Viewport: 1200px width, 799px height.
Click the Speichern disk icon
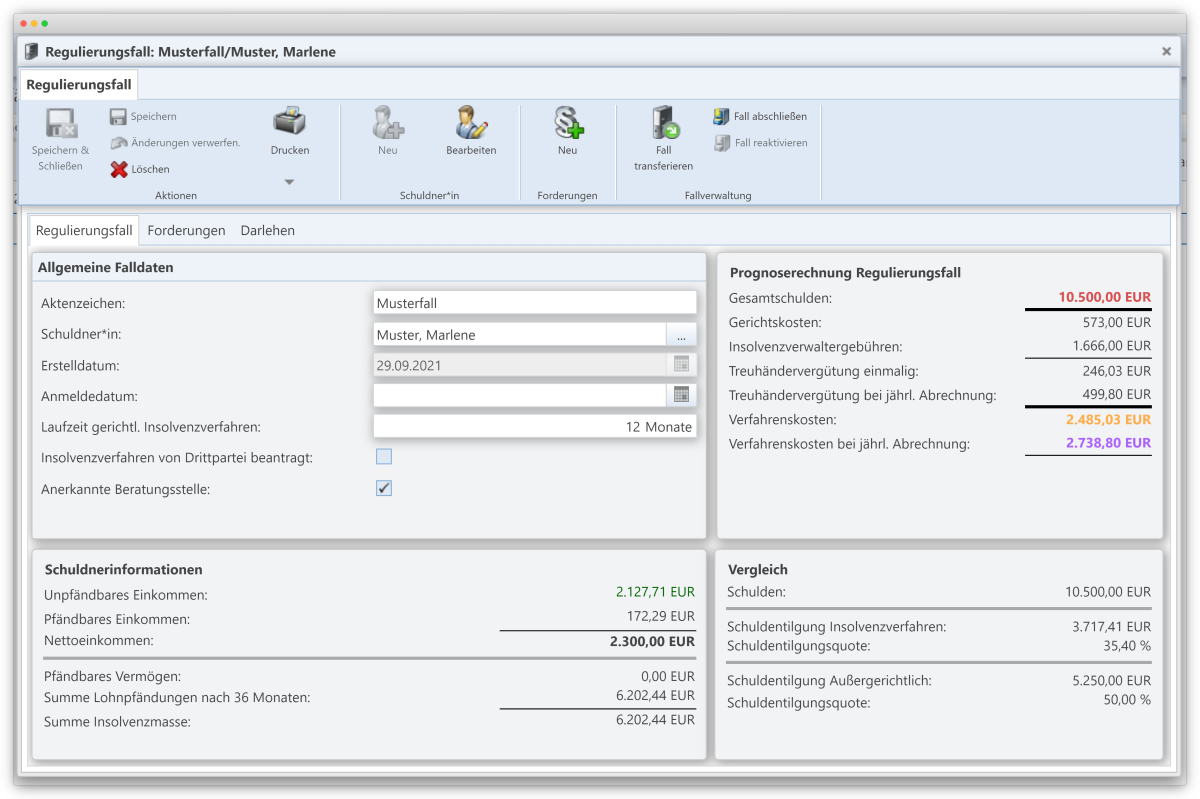(x=118, y=116)
